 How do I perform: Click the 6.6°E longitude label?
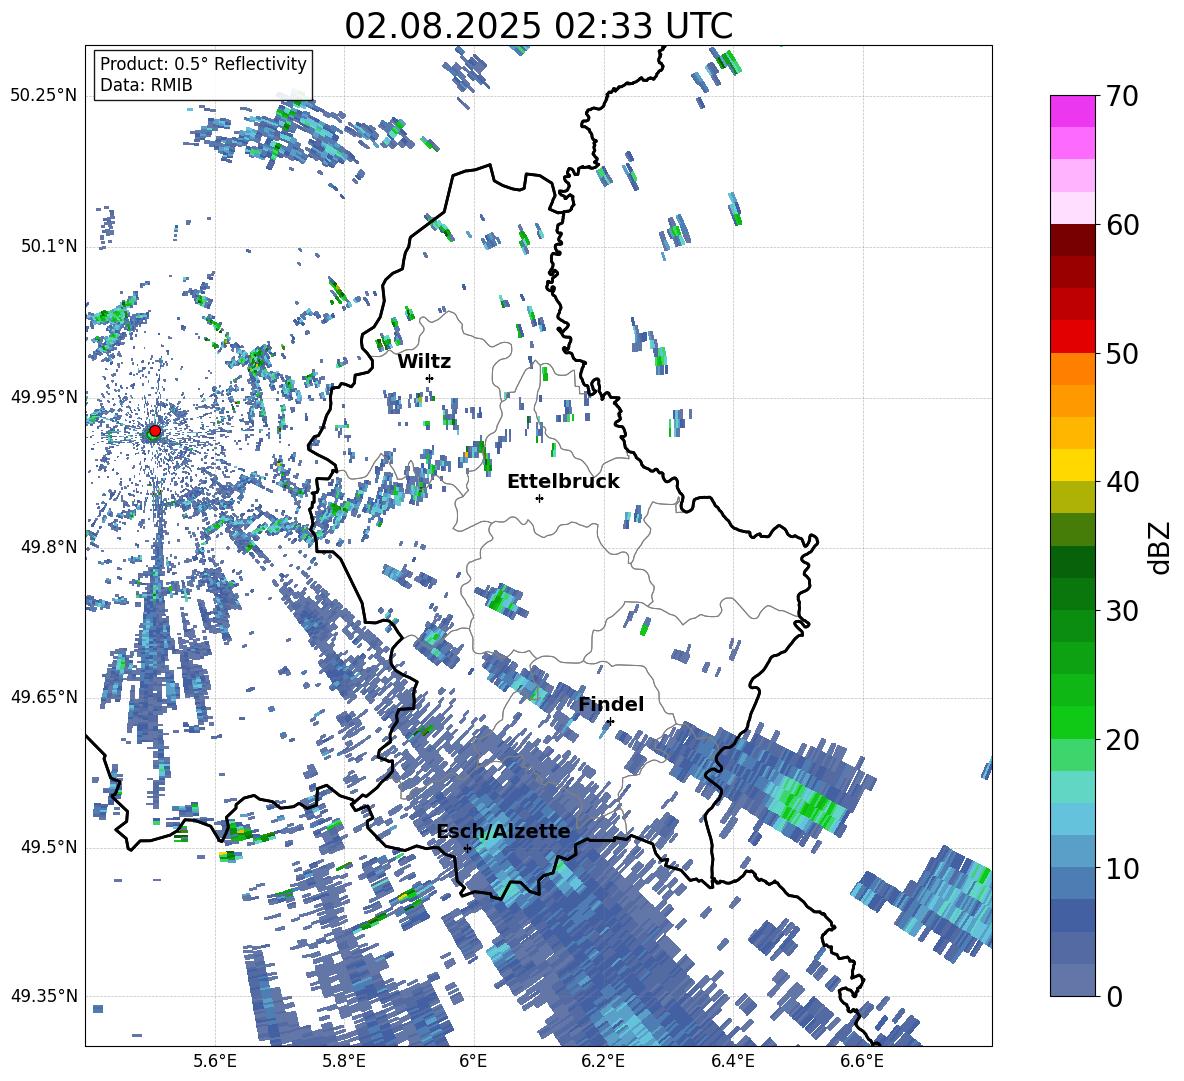click(862, 1061)
